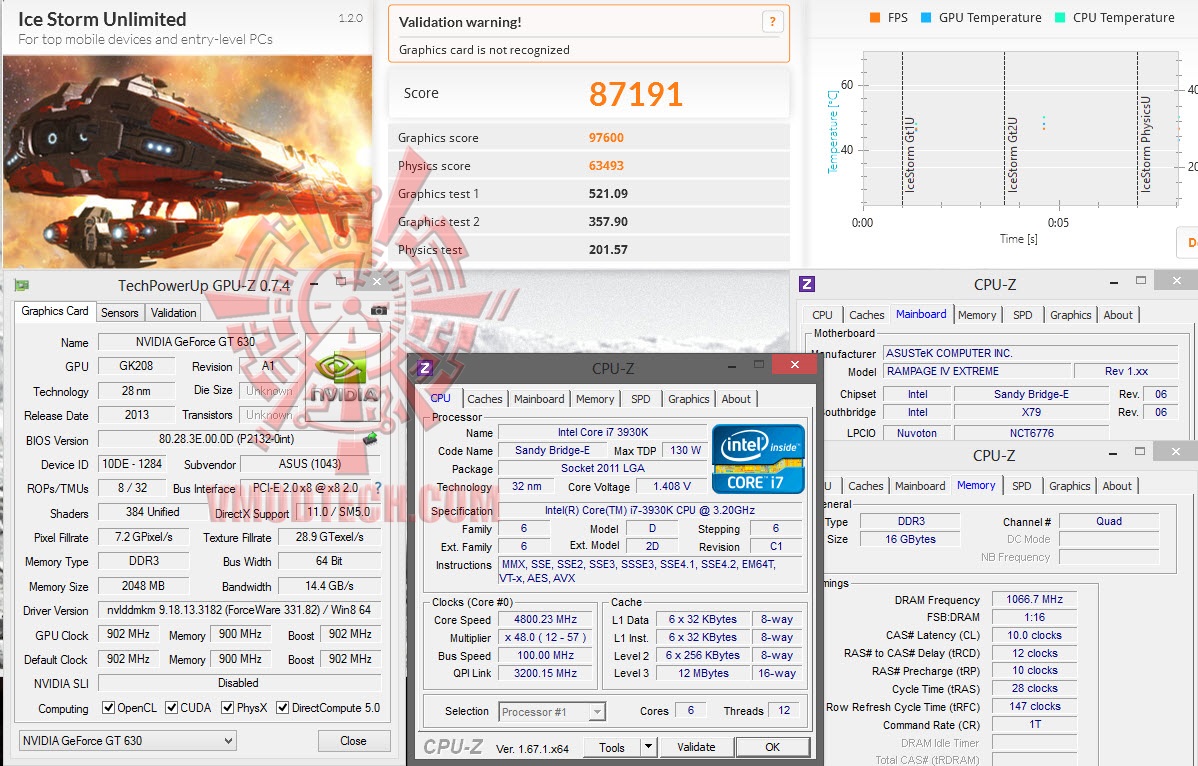Toggle the CUDA checkbox in GPU-Z
This screenshot has height=766, width=1198.
[x=172, y=708]
